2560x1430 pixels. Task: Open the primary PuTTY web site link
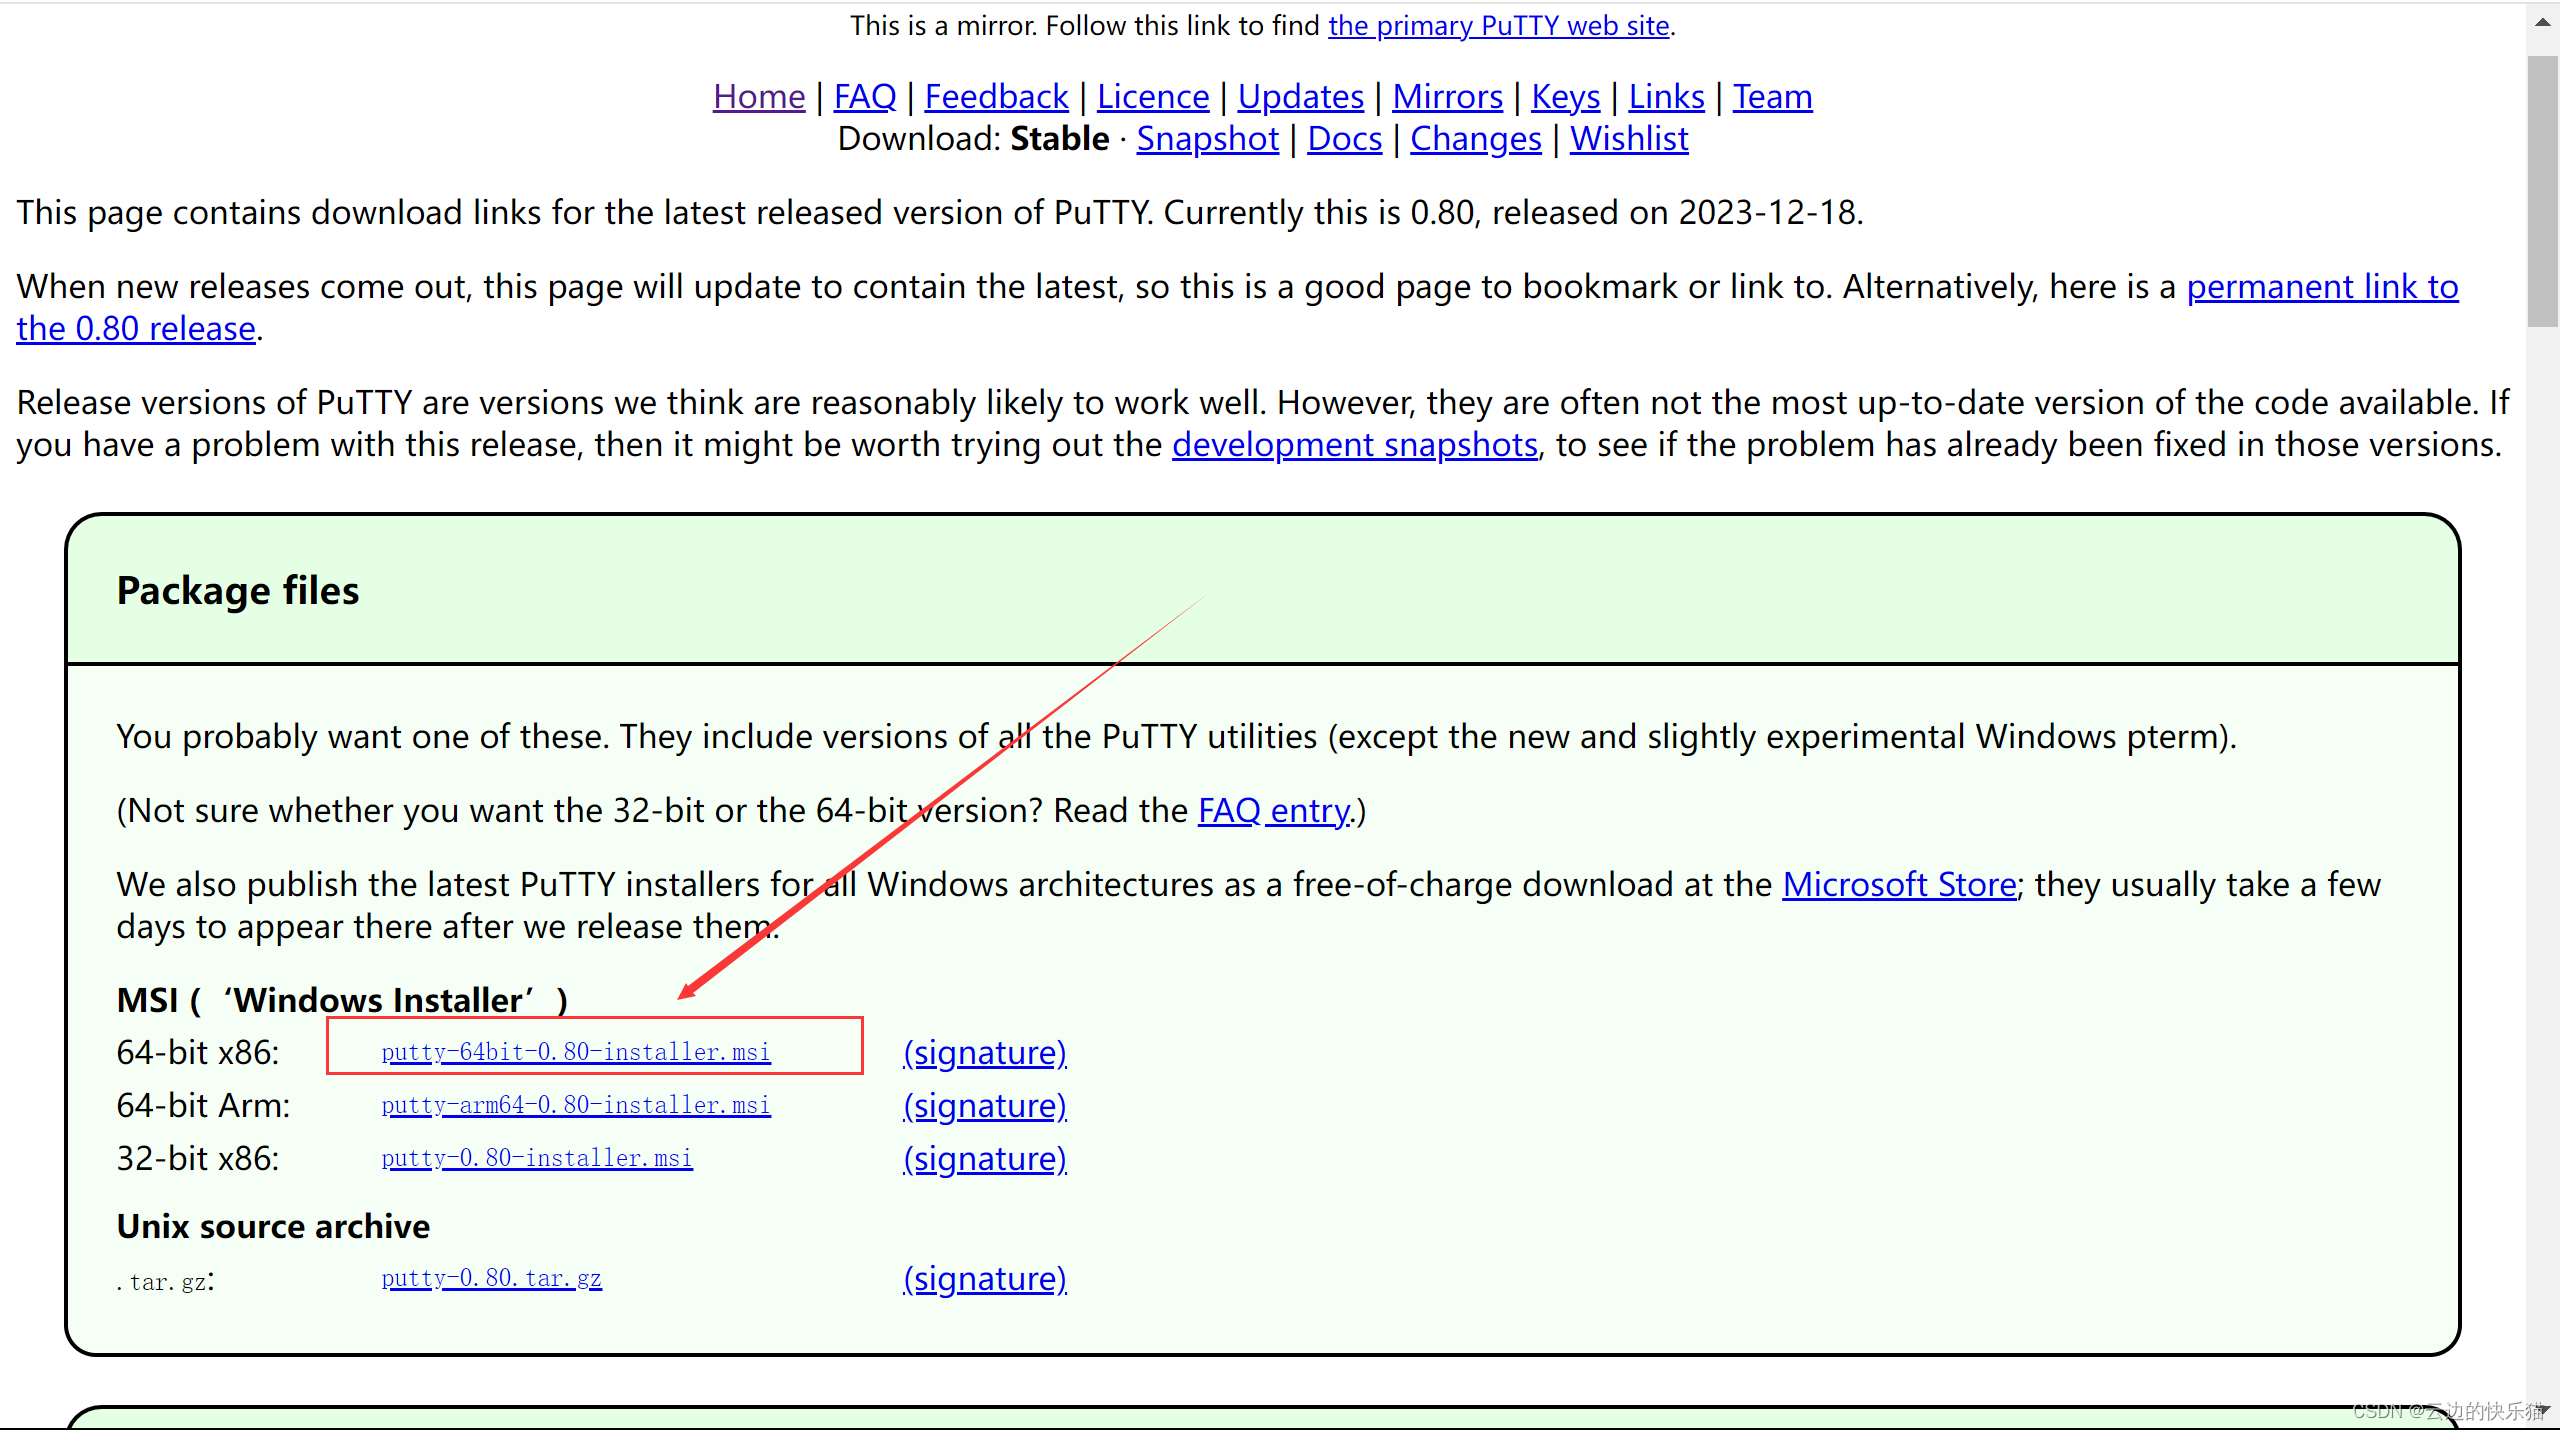point(1499,26)
